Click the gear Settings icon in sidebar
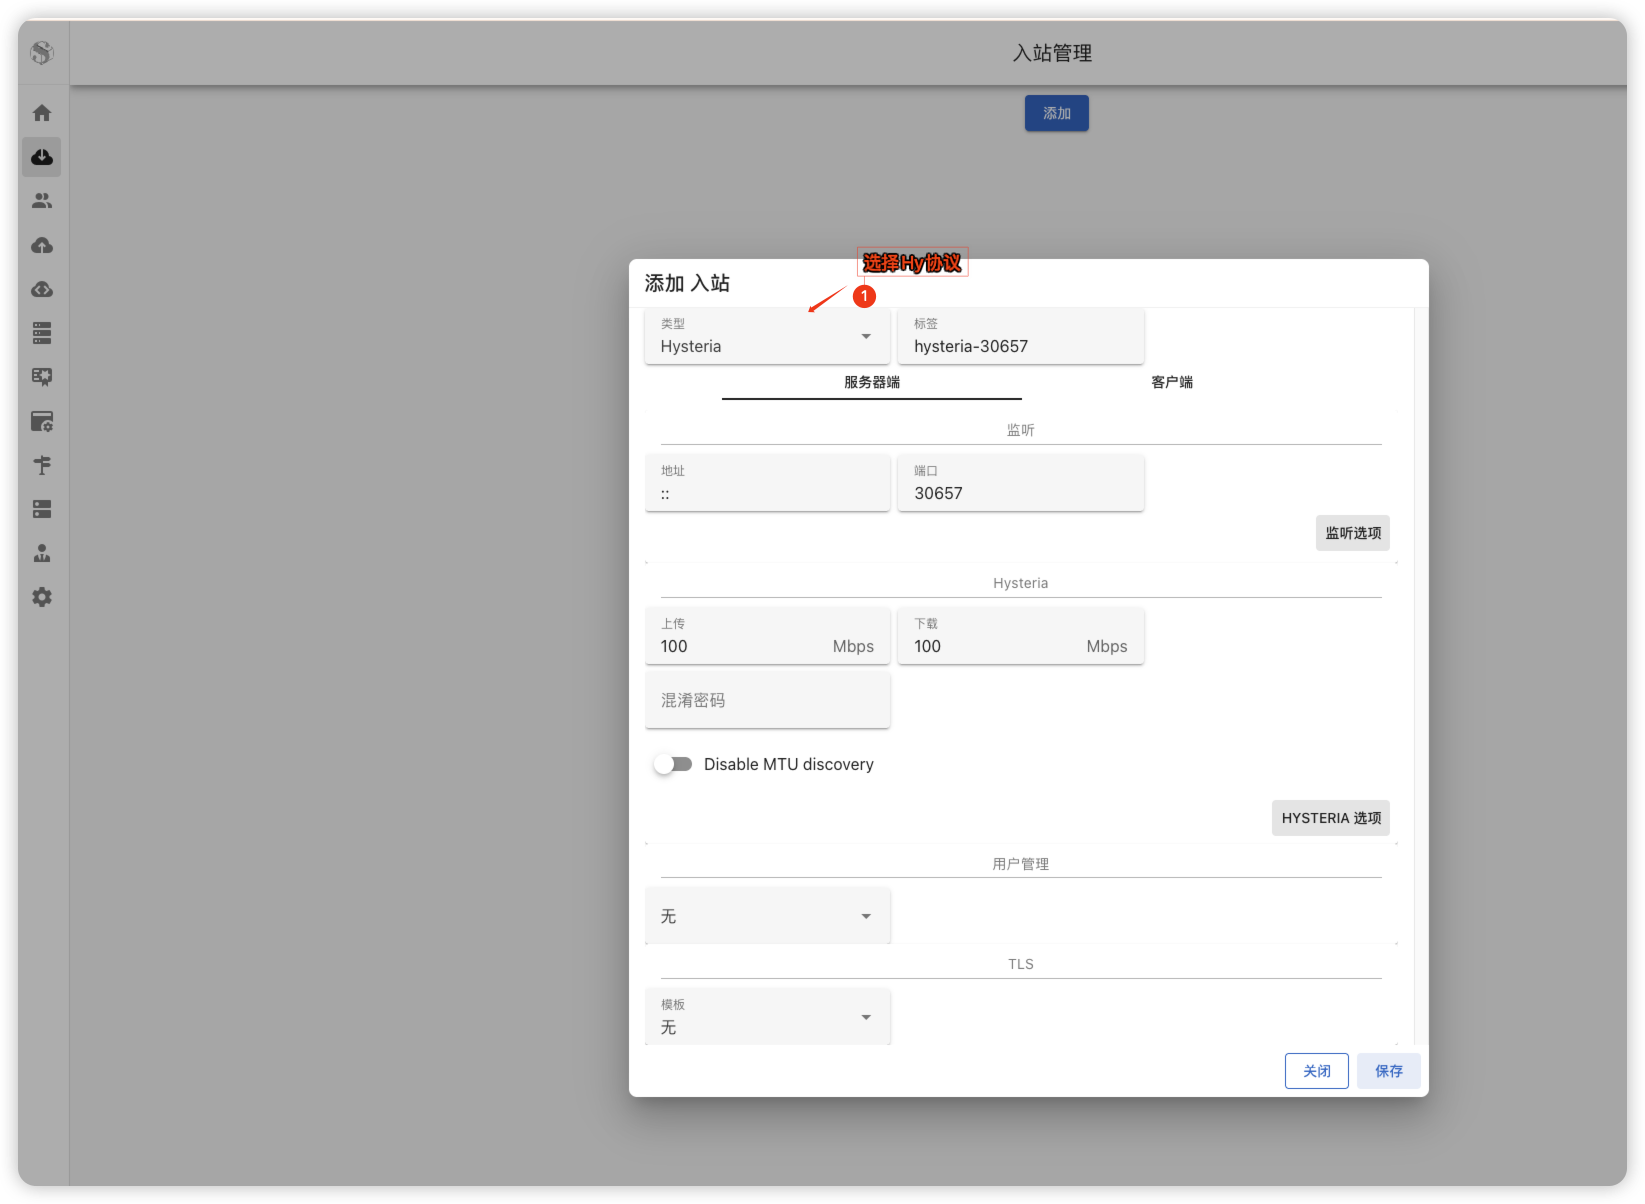Image resolution: width=1645 pixels, height=1204 pixels. click(x=42, y=597)
